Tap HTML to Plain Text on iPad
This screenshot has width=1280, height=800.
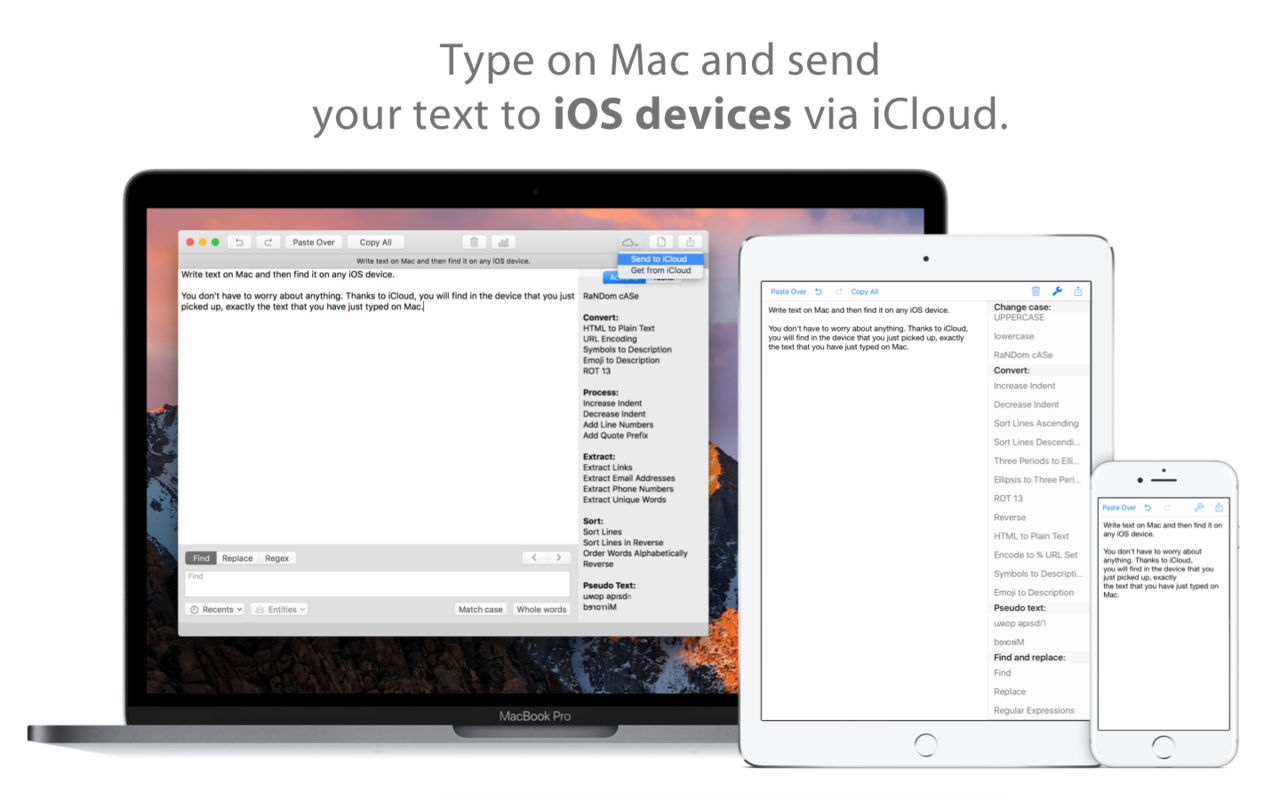[1031, 536]
